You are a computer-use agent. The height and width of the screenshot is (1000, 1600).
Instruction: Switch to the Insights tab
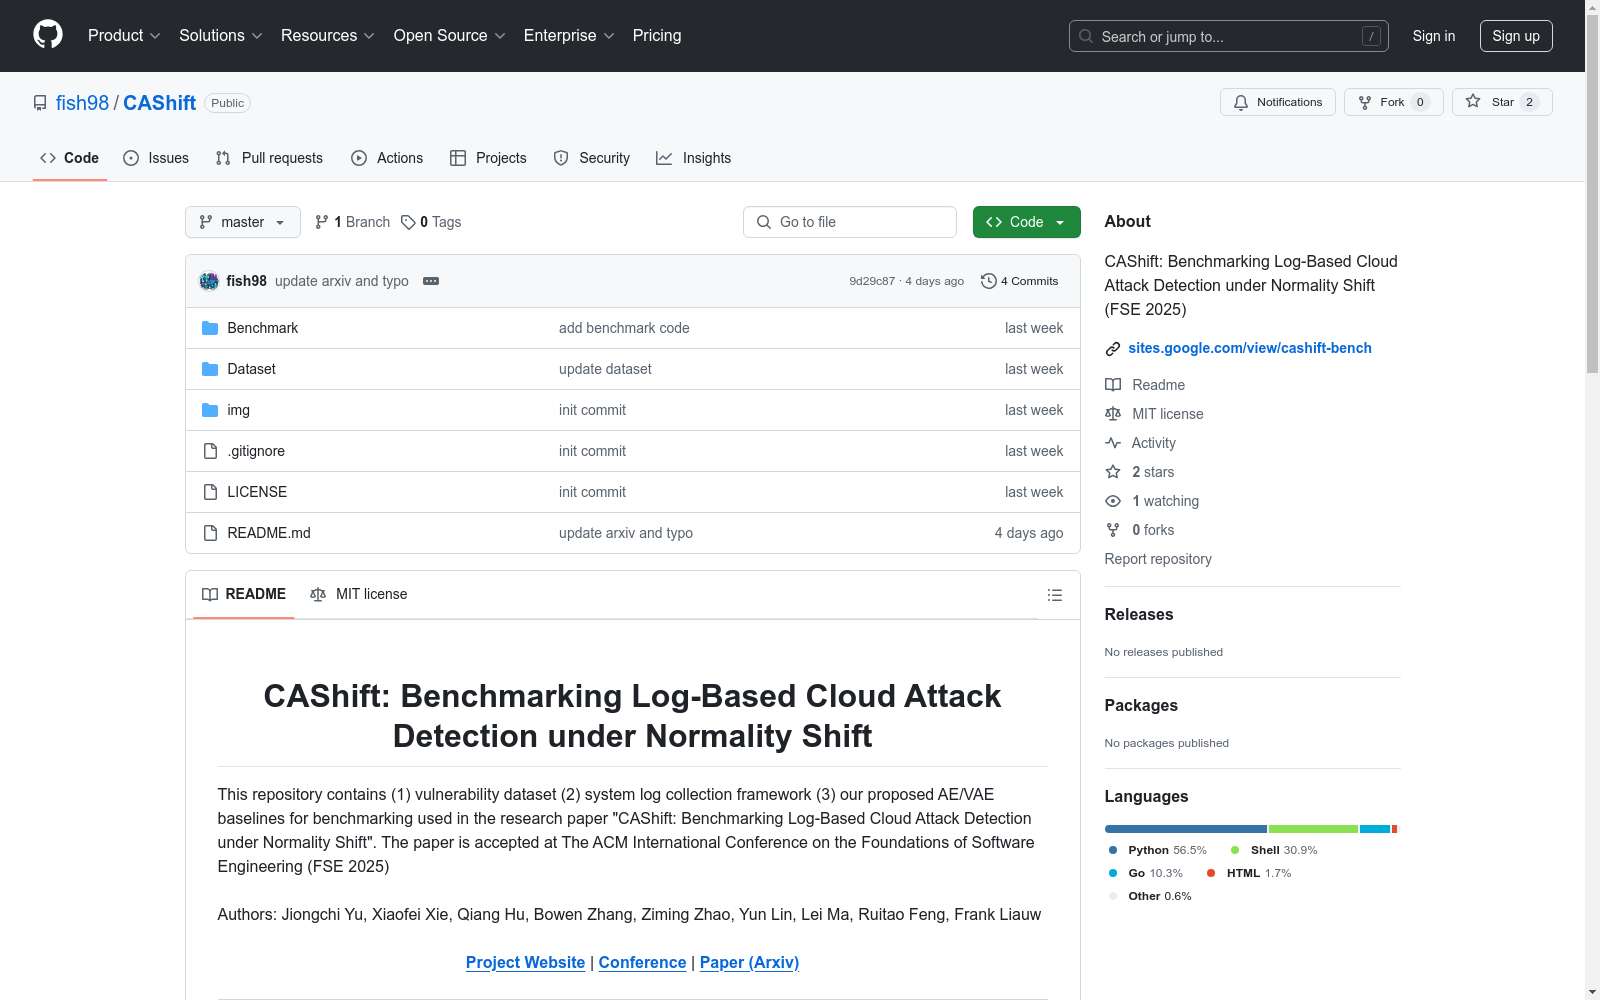coord(693,158)
